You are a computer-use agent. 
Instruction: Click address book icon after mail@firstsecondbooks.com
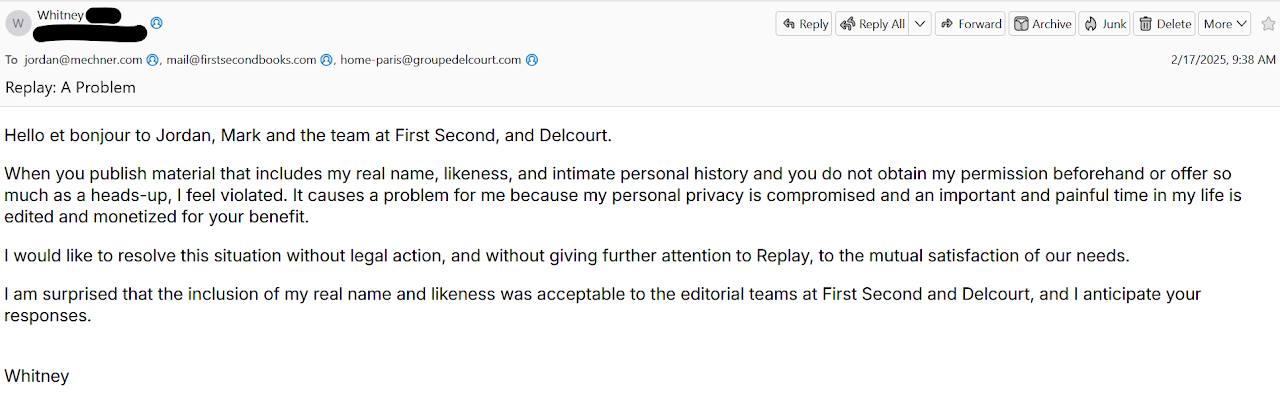pyautogui.click(x=326, y=60)
